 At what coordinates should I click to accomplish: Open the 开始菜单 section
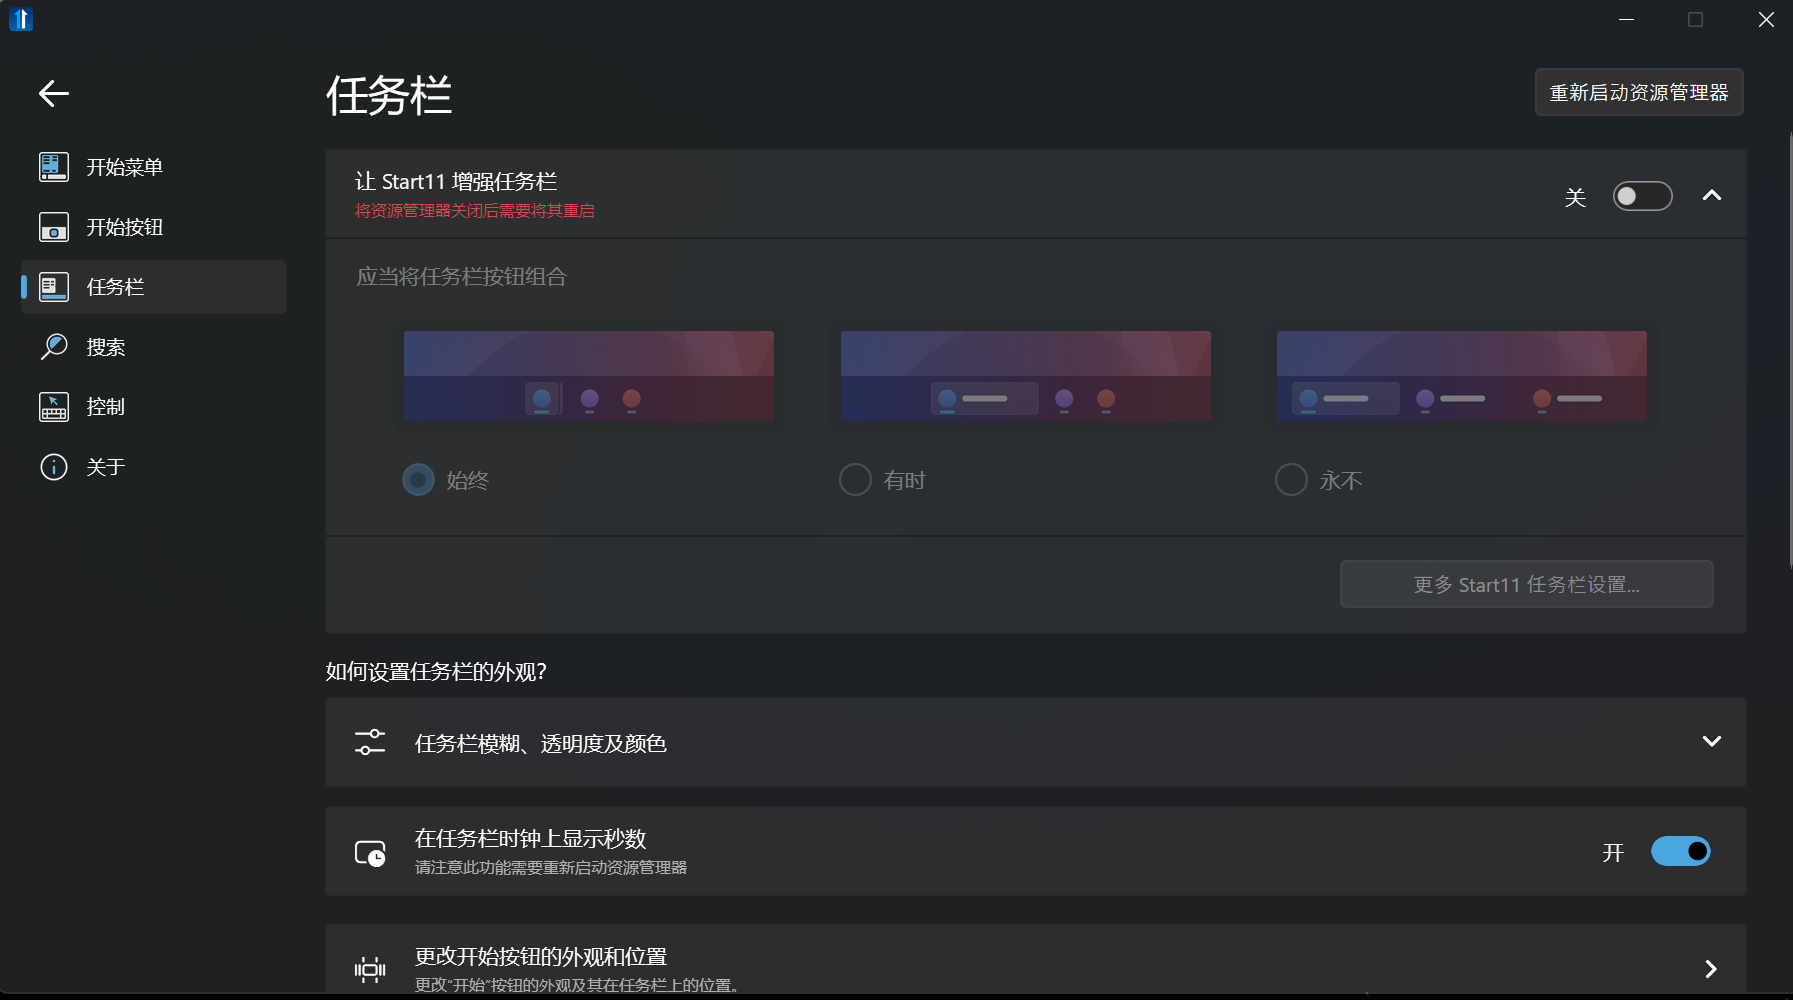[x=154, y=167]
